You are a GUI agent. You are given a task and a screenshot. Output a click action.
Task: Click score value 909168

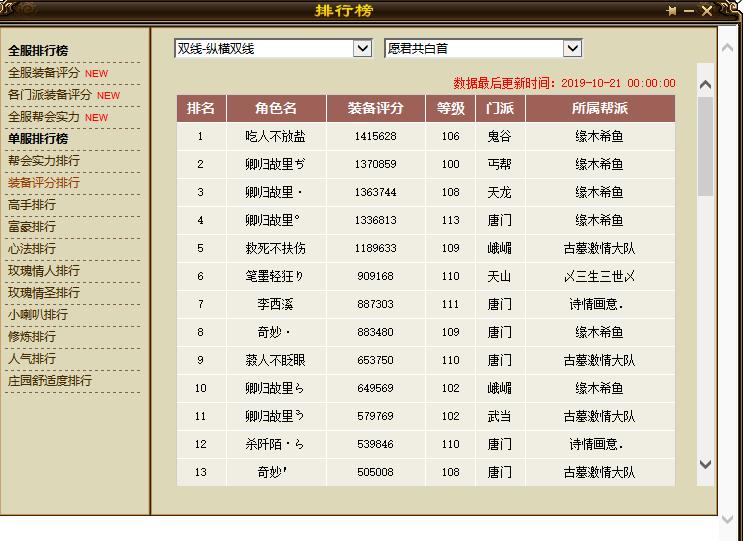pyautogui.click(x=375, y=276)
